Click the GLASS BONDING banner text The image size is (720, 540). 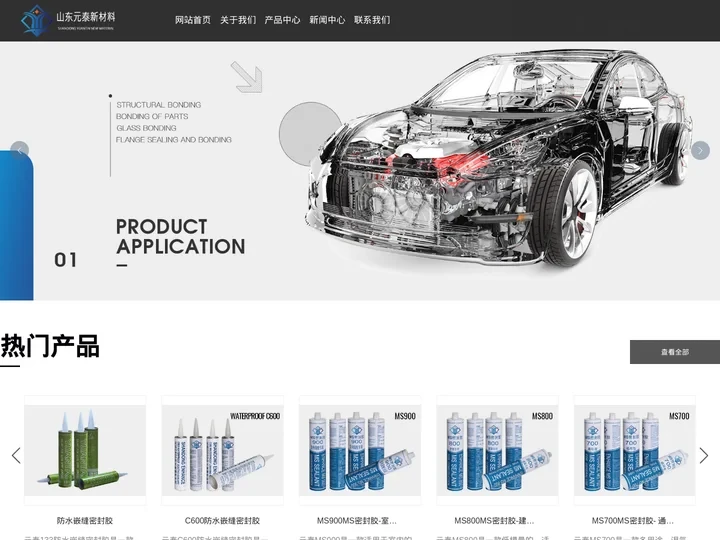tap(146, 128)
